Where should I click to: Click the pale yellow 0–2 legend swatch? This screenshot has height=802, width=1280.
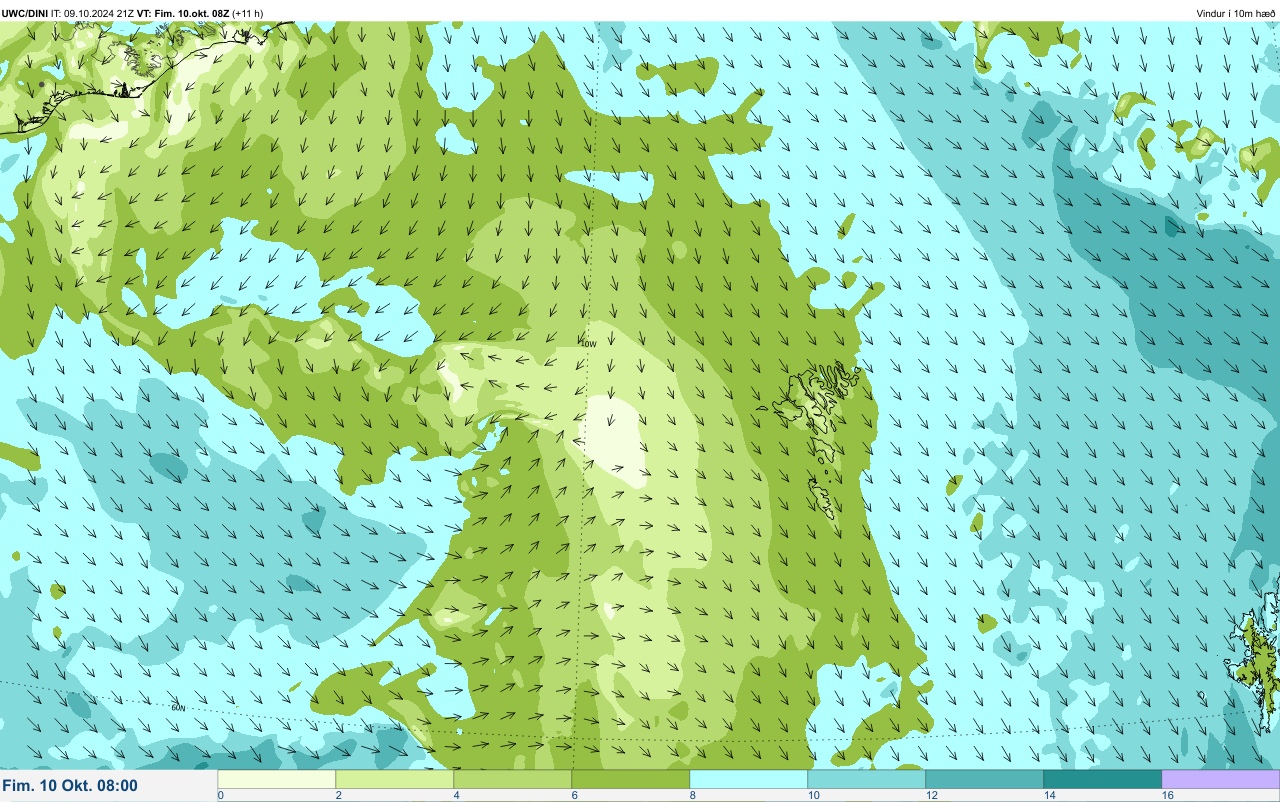[276, 779]
